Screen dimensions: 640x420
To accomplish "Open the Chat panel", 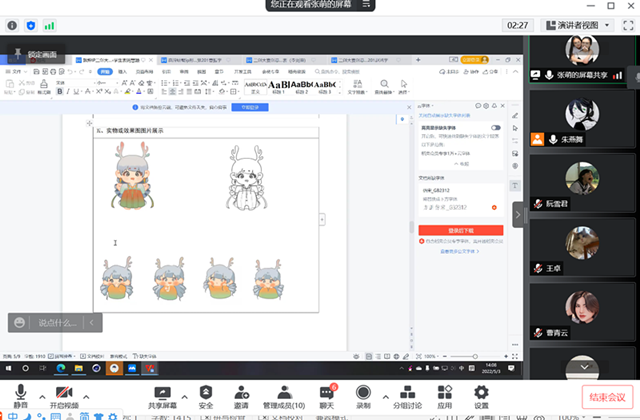I will 326,394.
